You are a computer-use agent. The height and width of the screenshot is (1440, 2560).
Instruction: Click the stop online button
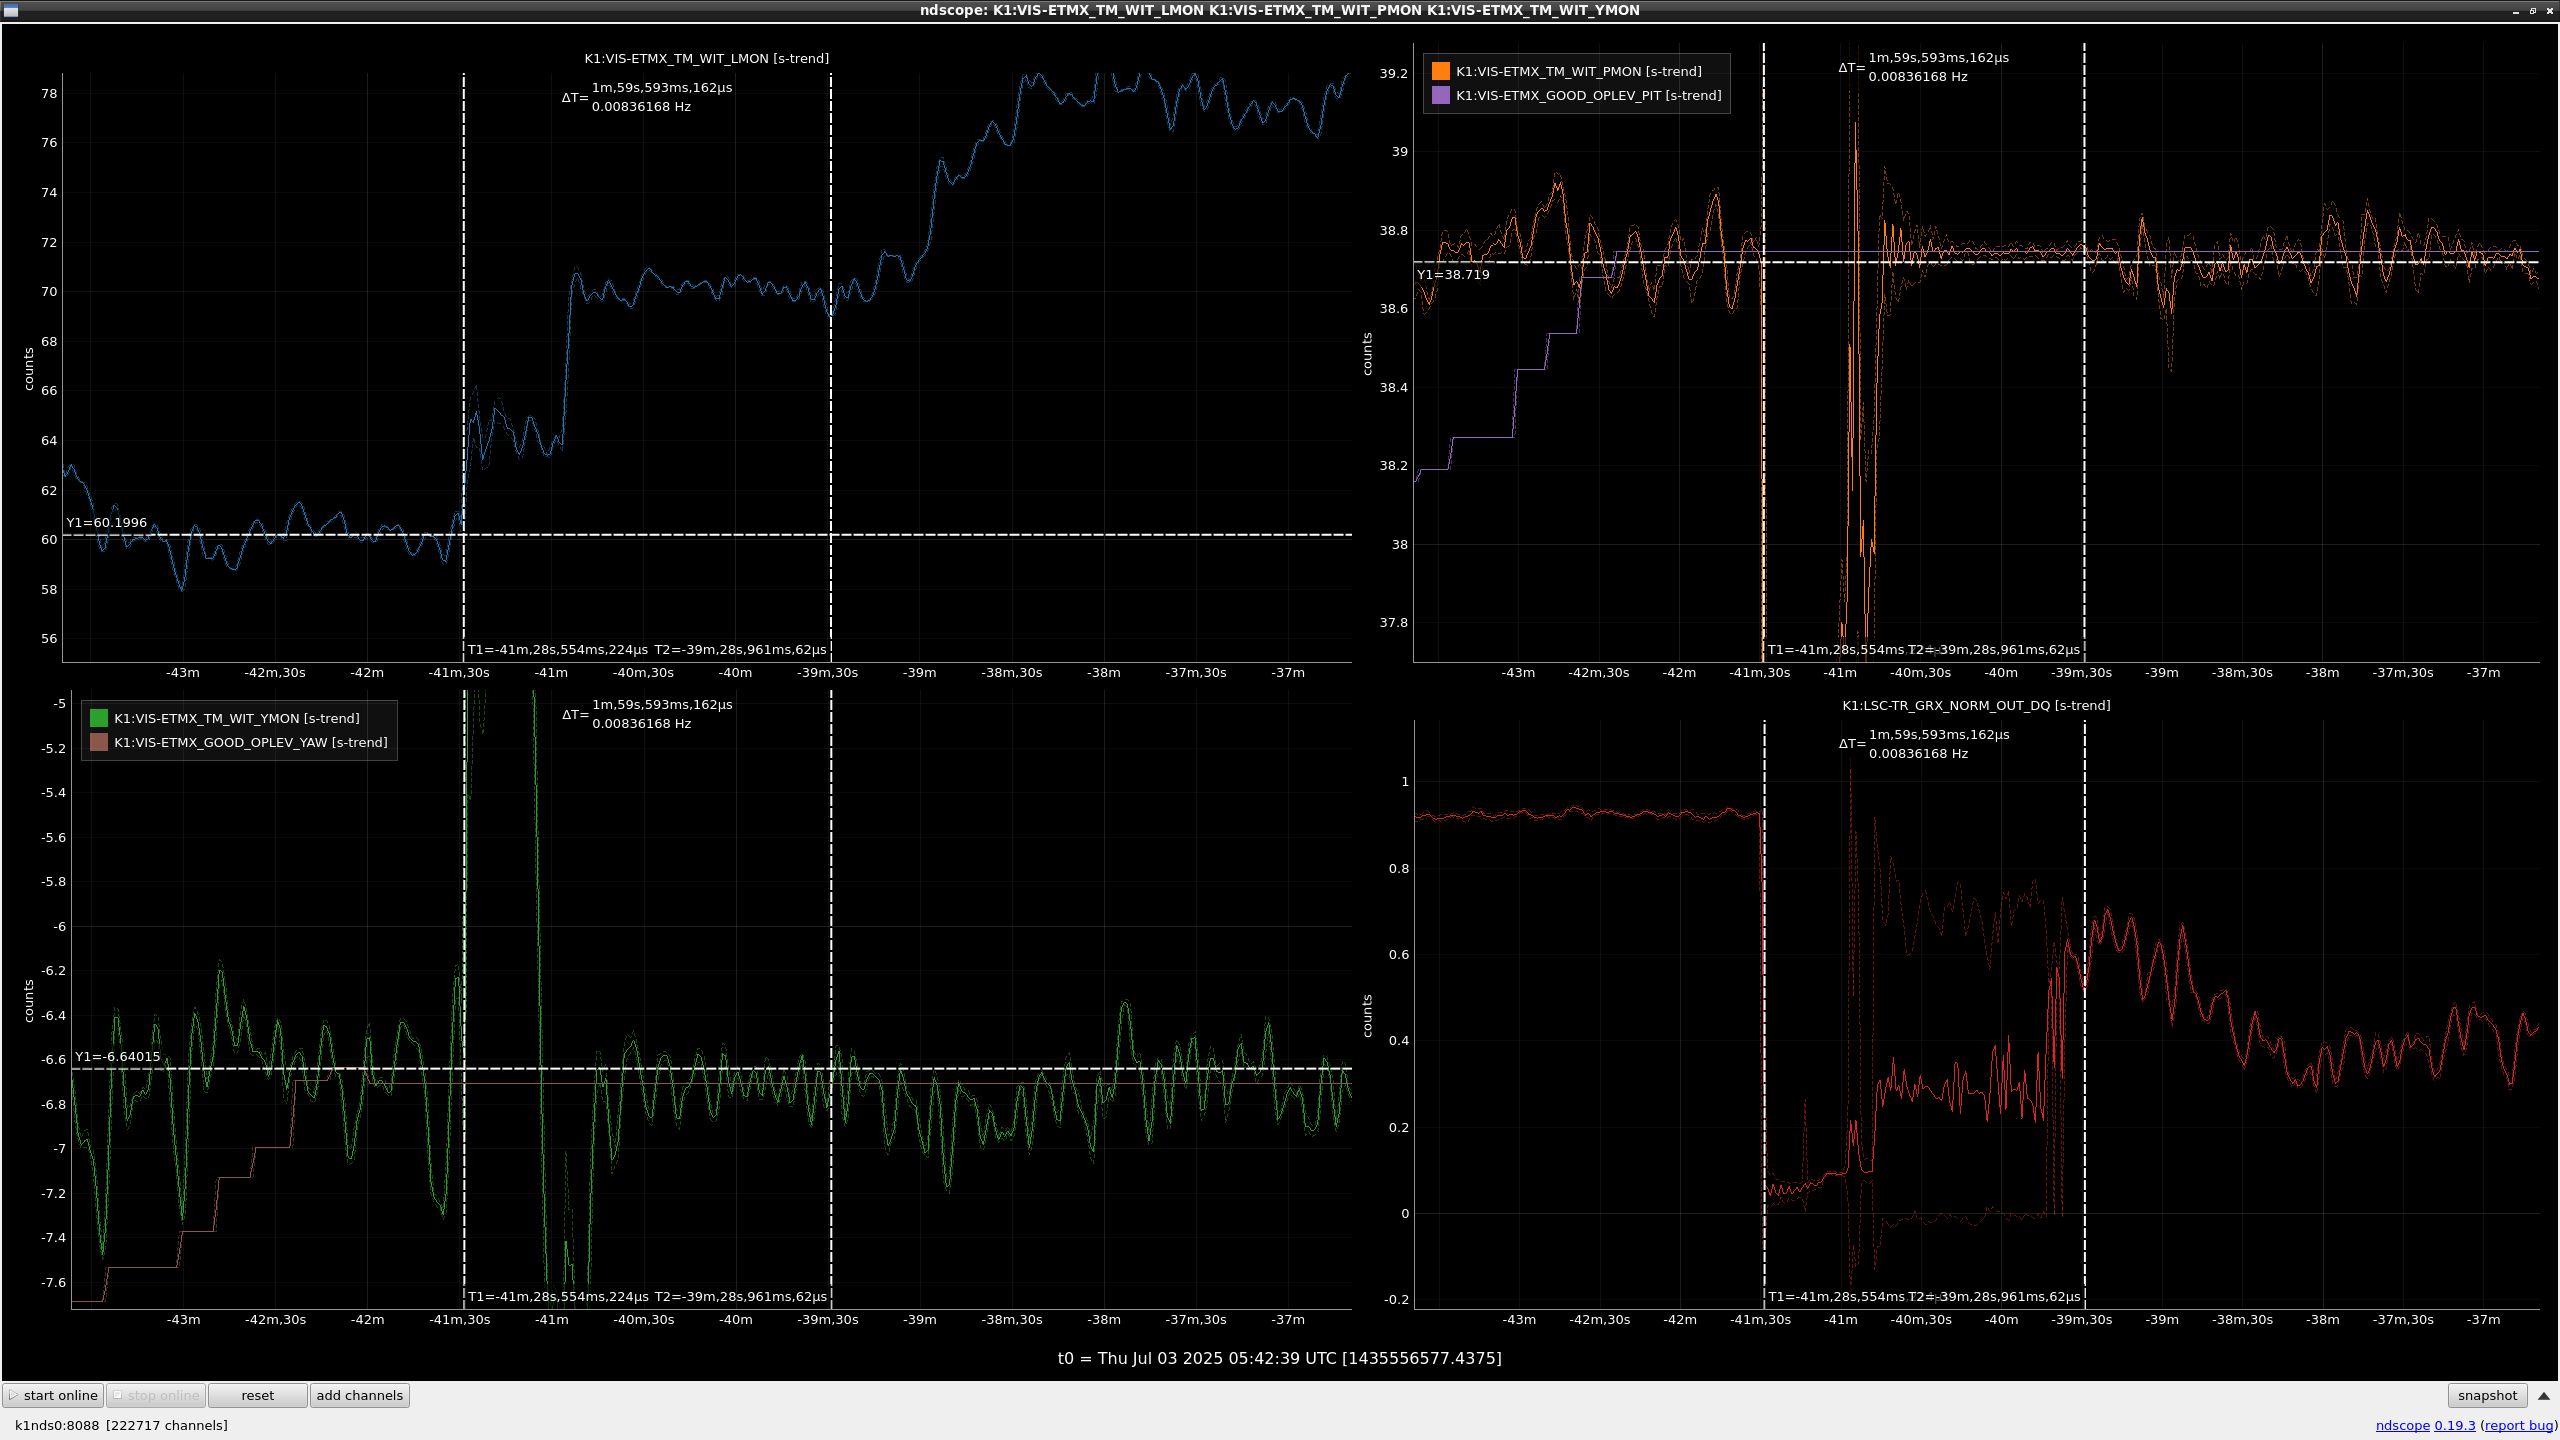coord(156,1395)
